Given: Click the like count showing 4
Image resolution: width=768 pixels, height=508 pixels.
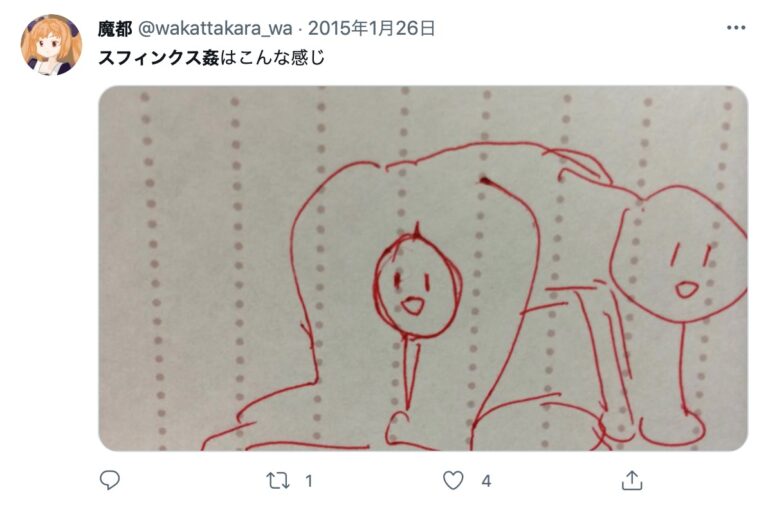Looking at the screenshot, I should point(486,481).
